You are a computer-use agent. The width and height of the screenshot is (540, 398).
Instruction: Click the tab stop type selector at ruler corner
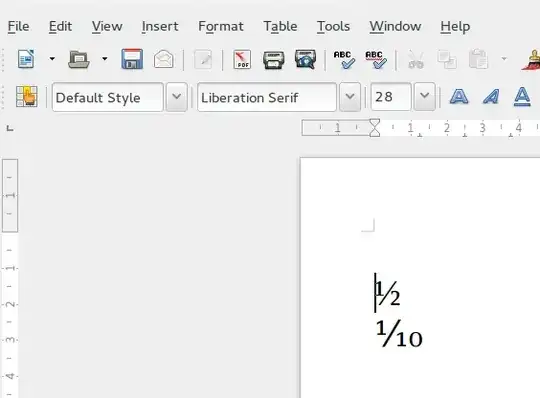10,128
